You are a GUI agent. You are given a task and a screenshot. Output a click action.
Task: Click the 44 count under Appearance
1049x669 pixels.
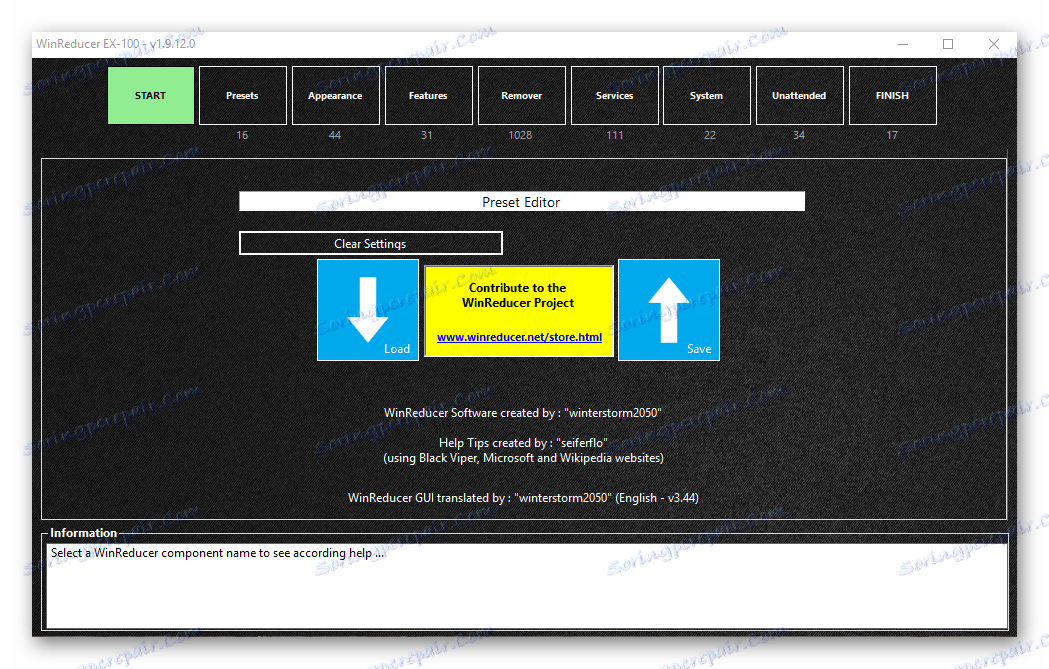pos(335,135)
